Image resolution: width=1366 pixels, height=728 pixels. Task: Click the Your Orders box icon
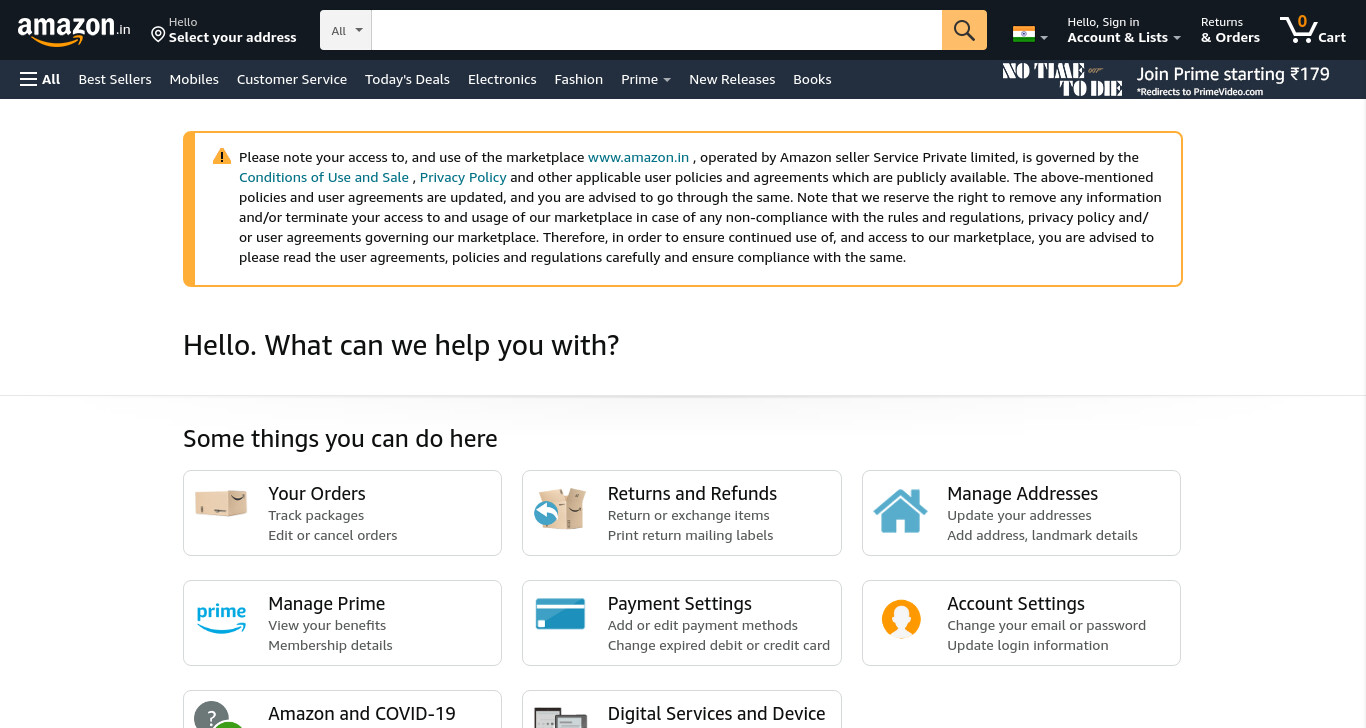pyautogui.click(x=221, y=503)
